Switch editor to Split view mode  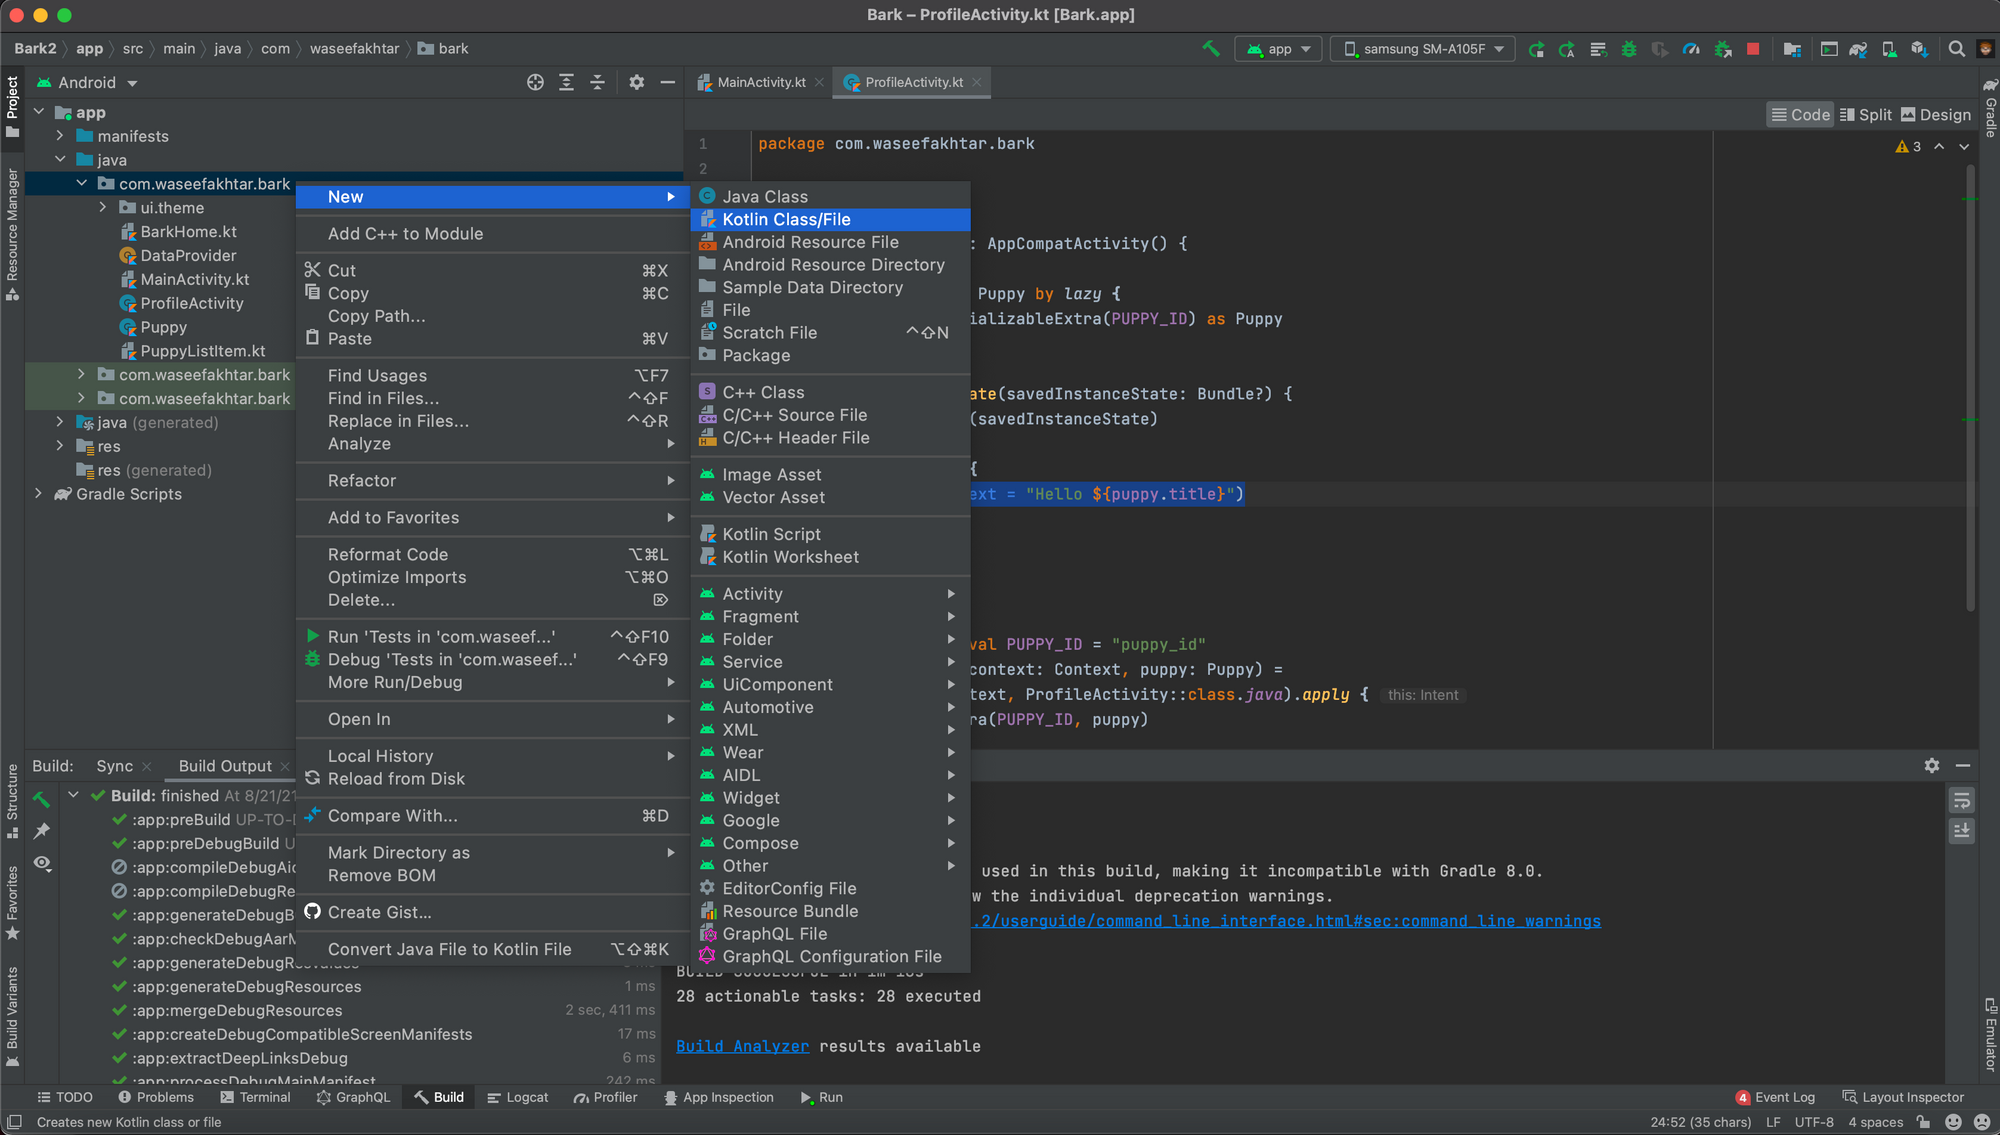point(1866,114)
